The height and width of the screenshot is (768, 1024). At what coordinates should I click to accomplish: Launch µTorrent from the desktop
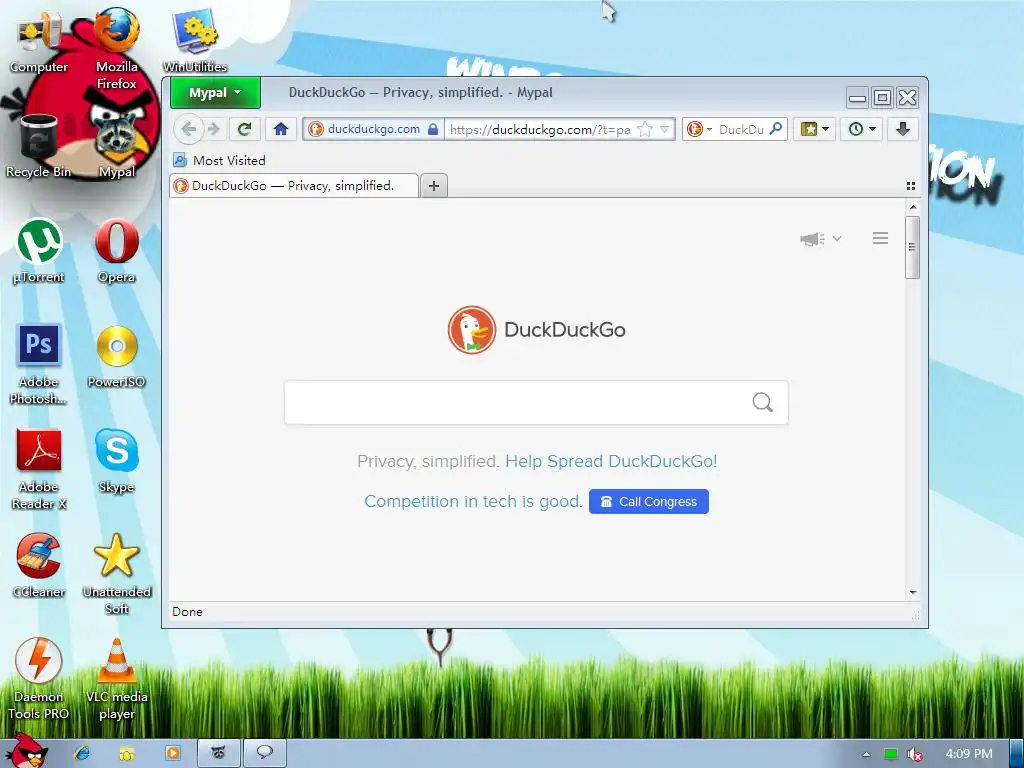tap(39, 251)
